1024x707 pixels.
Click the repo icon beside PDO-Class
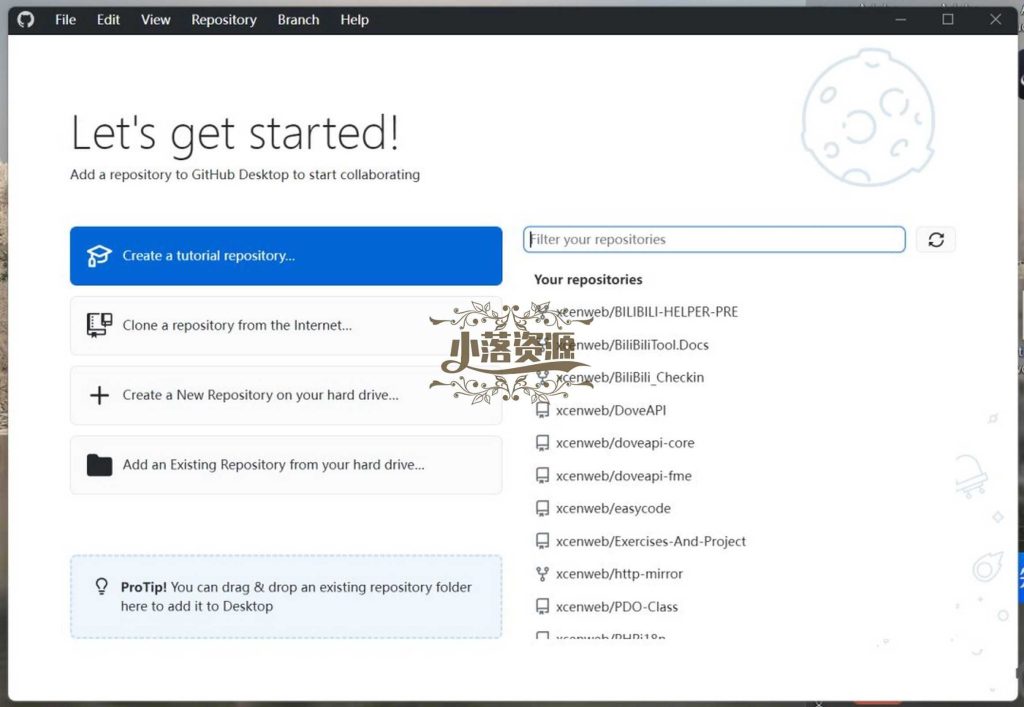tap(542, 606)
